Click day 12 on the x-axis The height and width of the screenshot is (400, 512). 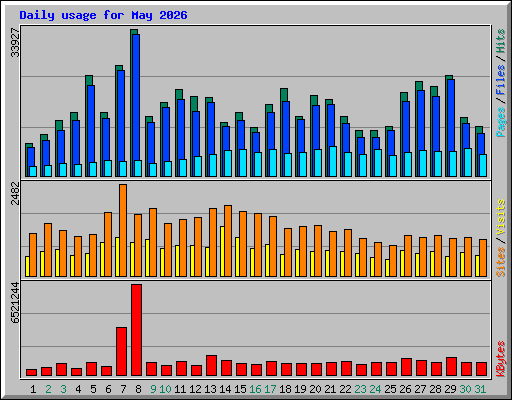click(195, 389)
